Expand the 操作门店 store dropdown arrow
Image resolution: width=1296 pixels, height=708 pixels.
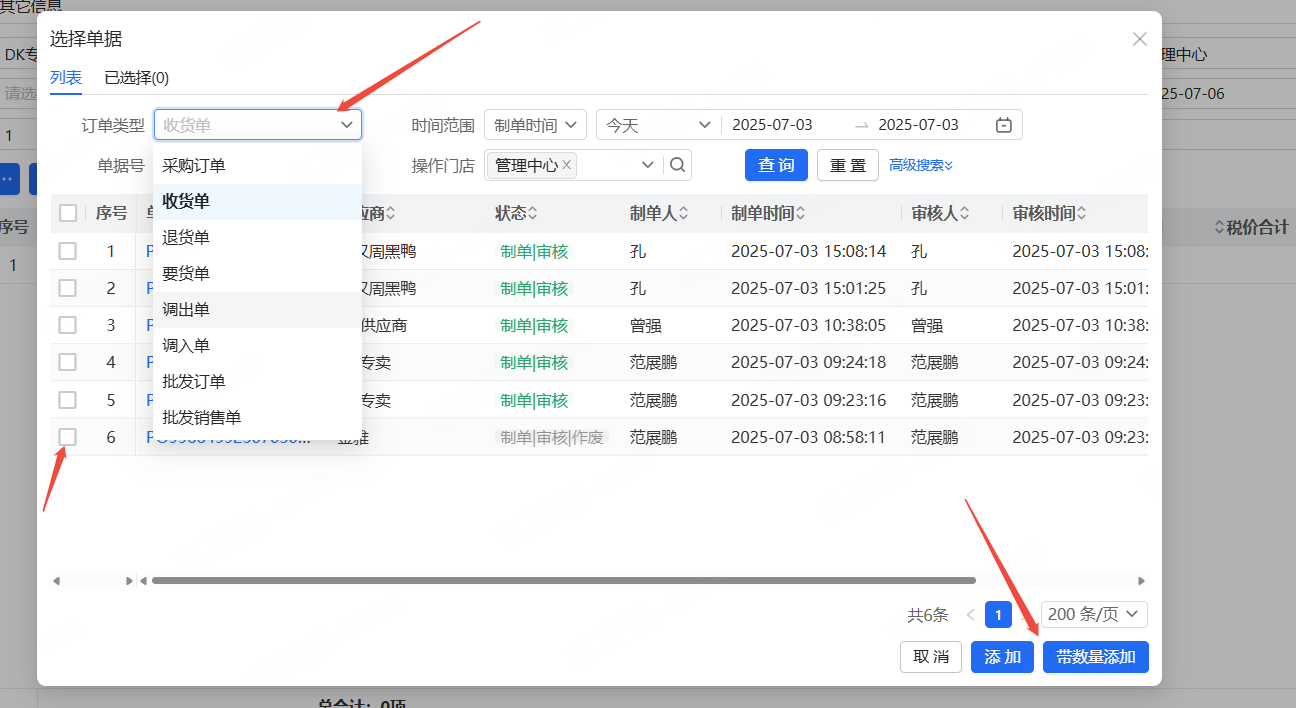(x=648, y=165)
